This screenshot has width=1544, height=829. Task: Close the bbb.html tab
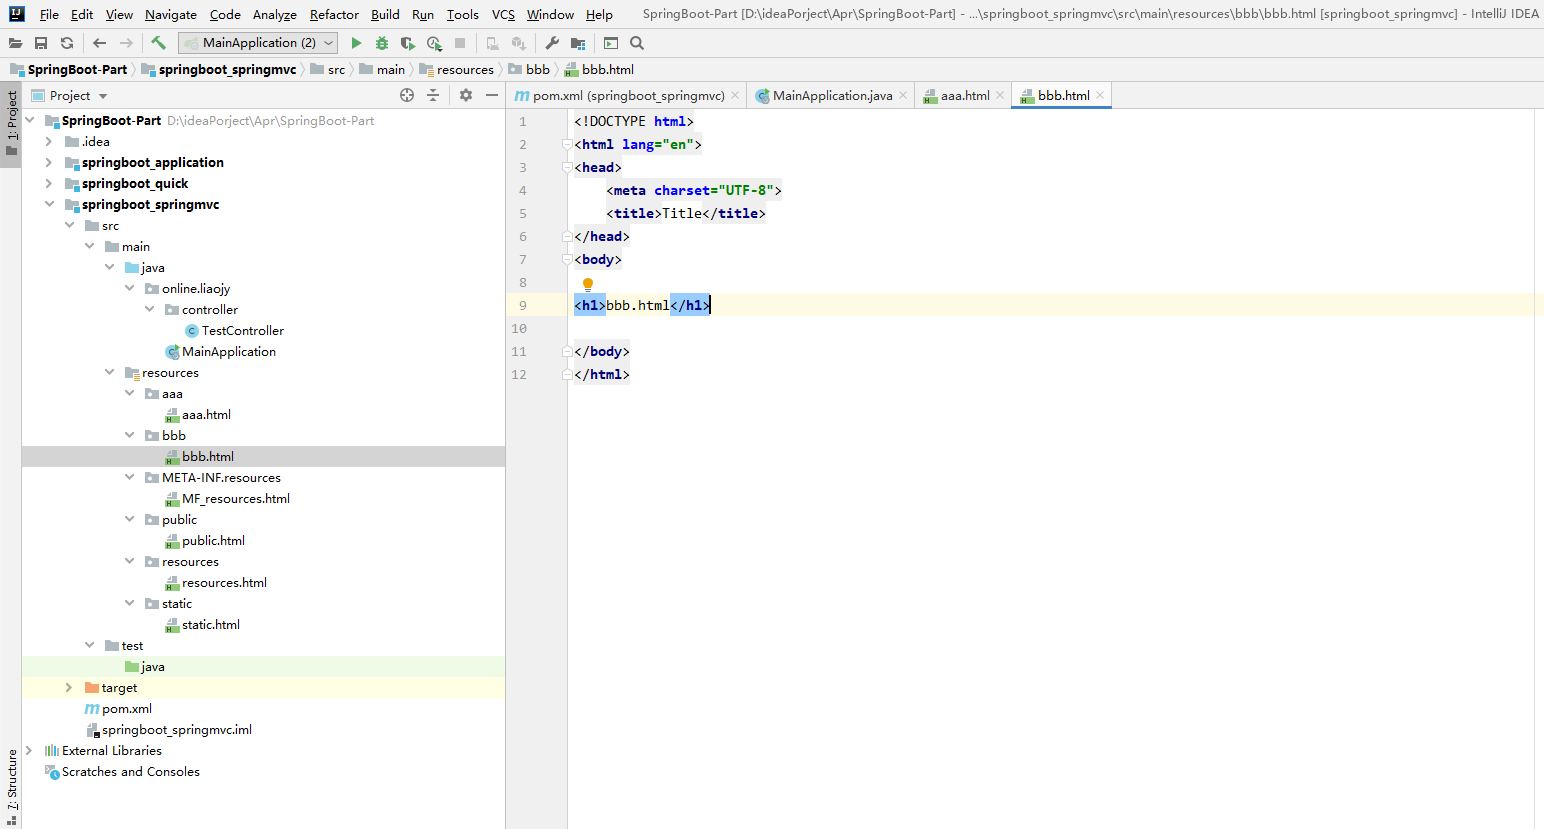coord(1100,95)
